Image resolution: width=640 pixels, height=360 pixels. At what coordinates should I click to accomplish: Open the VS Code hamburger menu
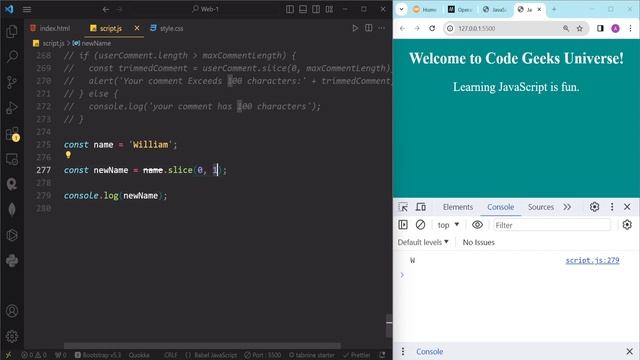[x=27, y=9]
